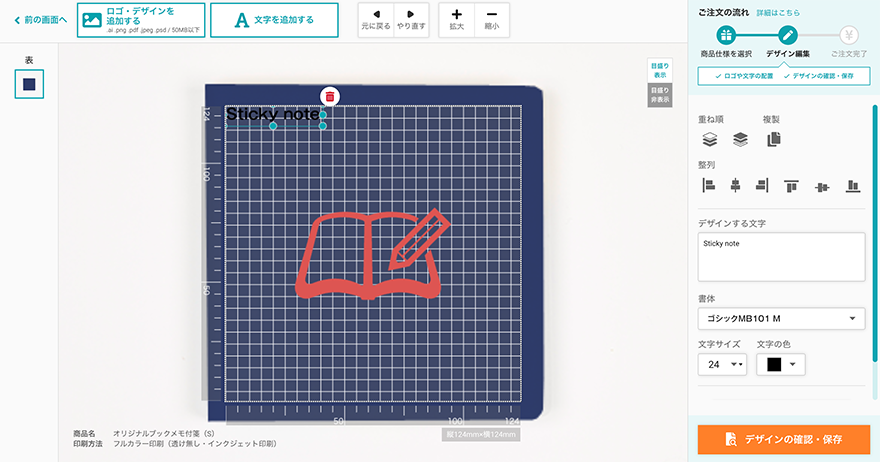Click the デザインする文字 text area
Viewport: 880px width, 462px height.
[781, 257]
